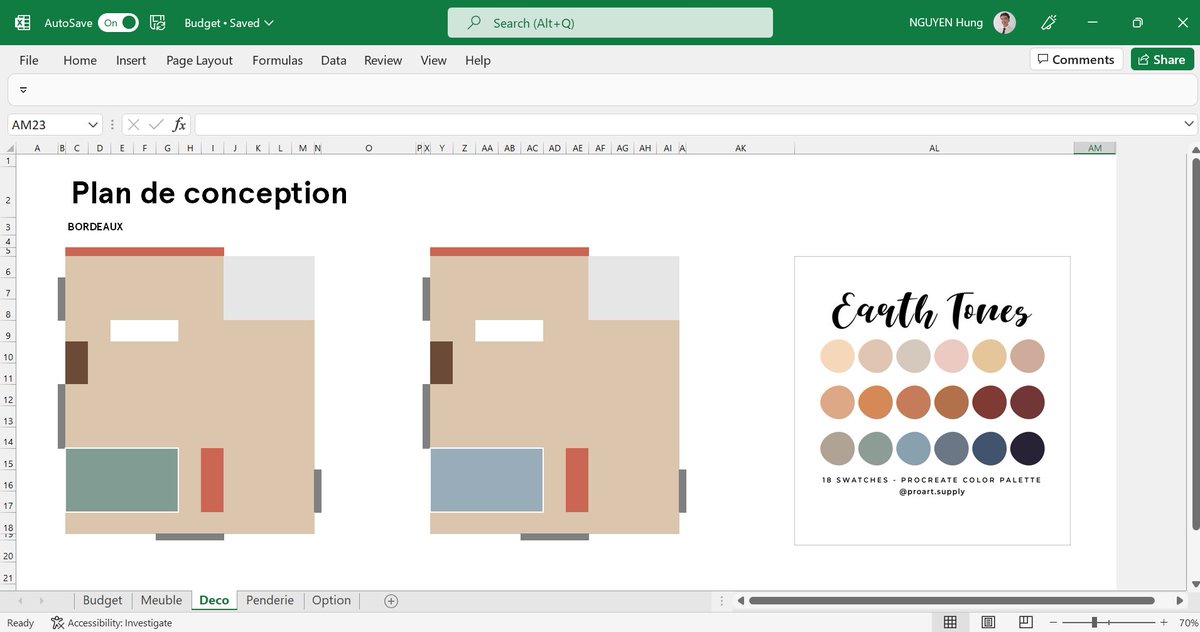Open the Review tab

[383, 60]
